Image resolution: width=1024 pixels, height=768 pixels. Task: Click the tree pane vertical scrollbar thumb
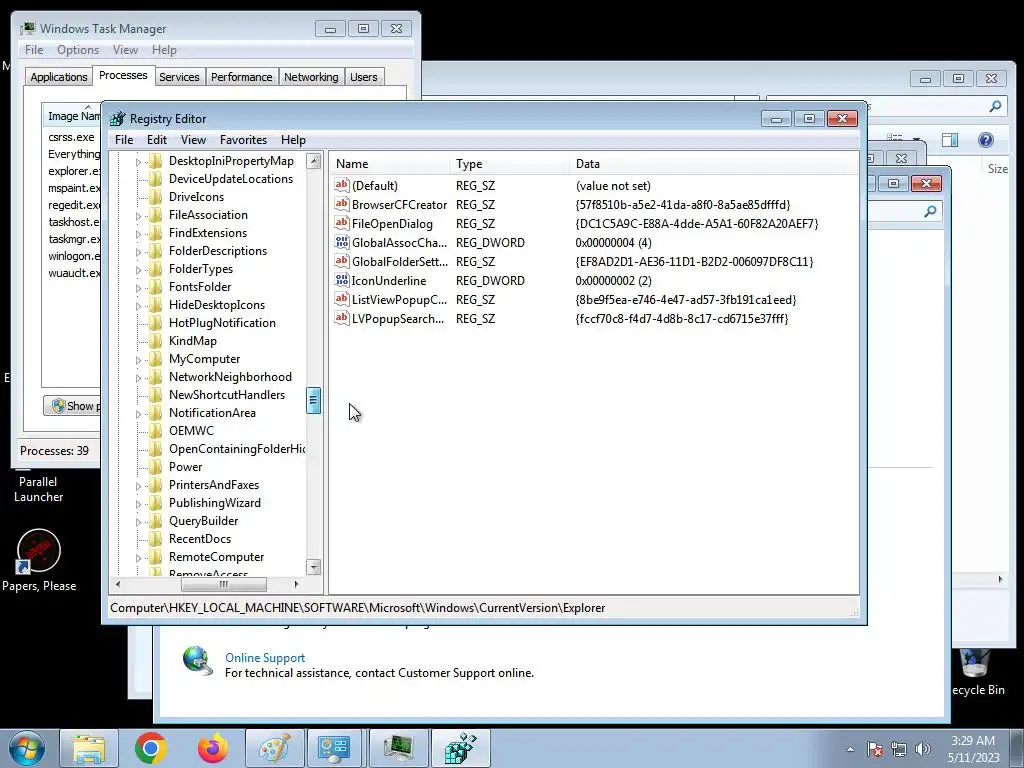[x=313, y=400]
